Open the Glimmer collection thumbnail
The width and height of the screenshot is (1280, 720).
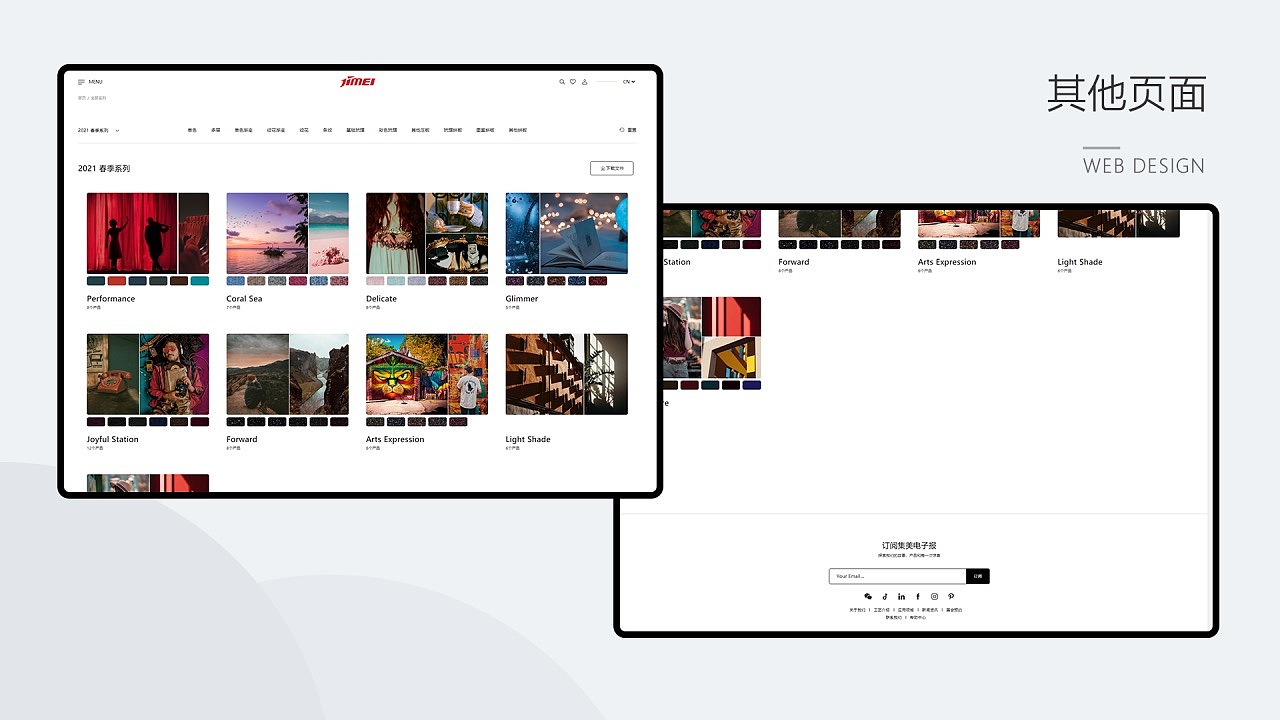(567, 233)
